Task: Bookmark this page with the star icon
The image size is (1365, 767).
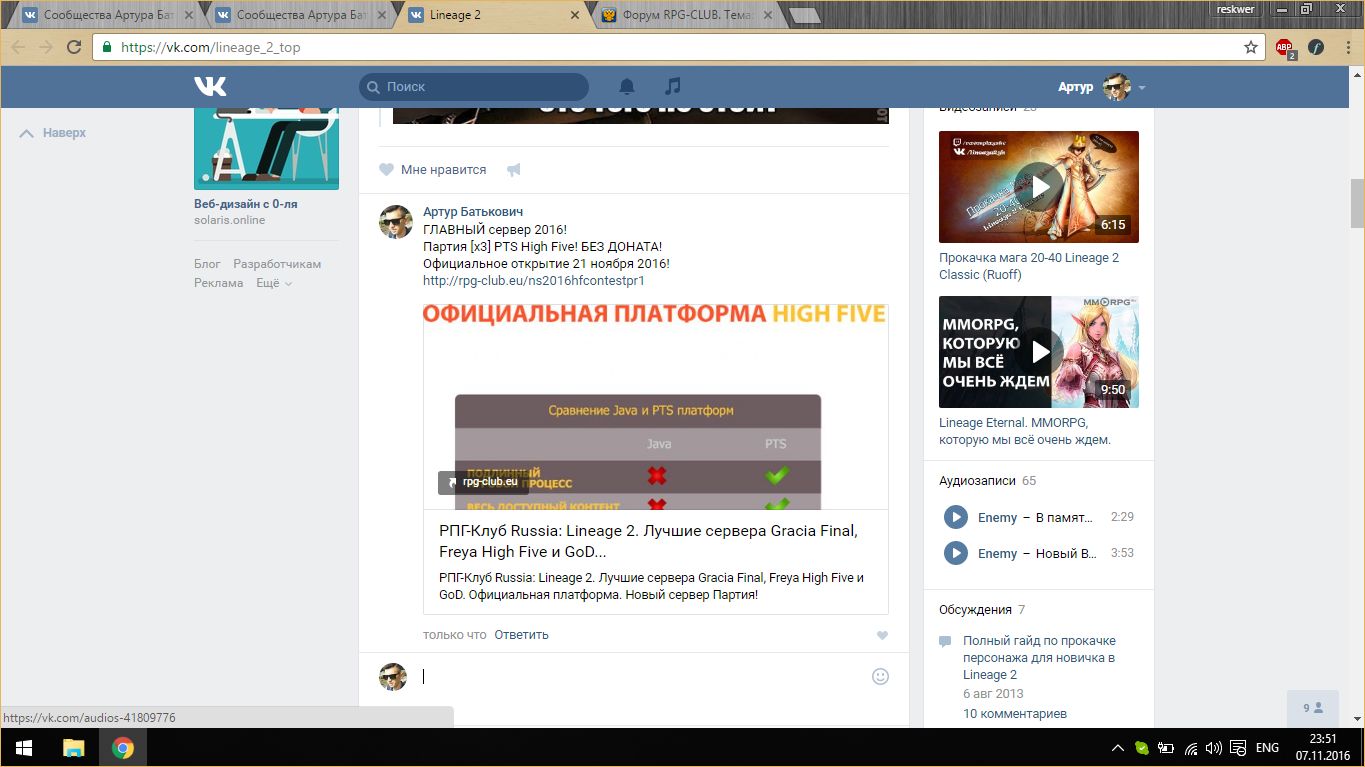Action: 1251,47
